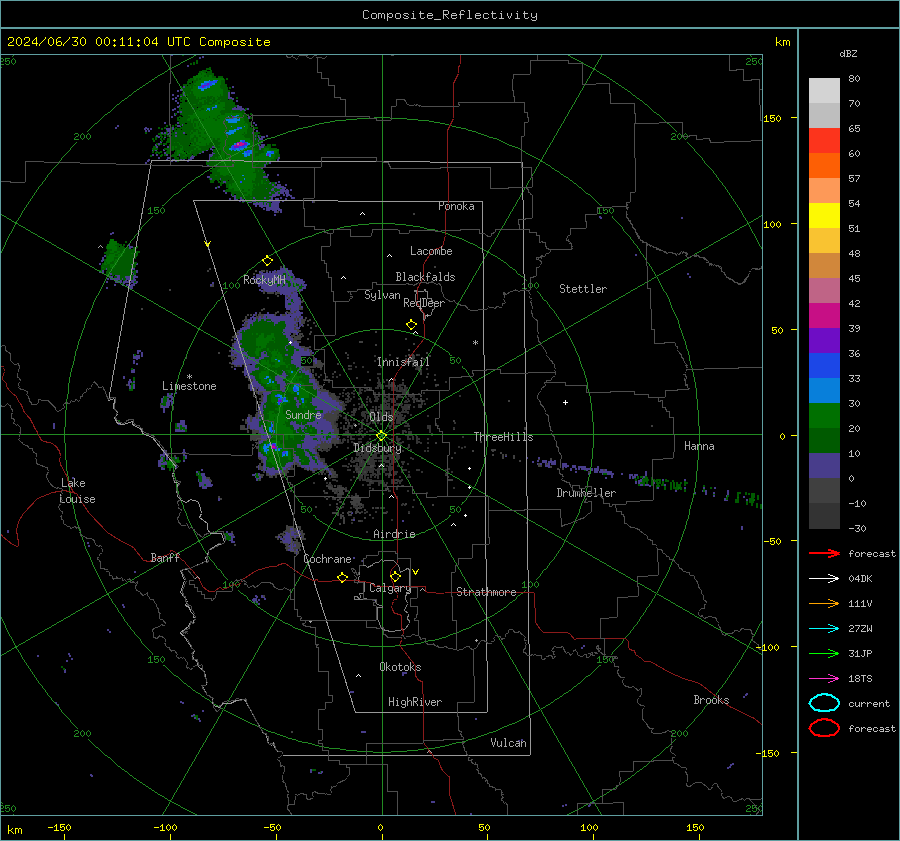Click the Innisfail label
This screenshot has width=900, height=841.
click(x=403, y=362)
